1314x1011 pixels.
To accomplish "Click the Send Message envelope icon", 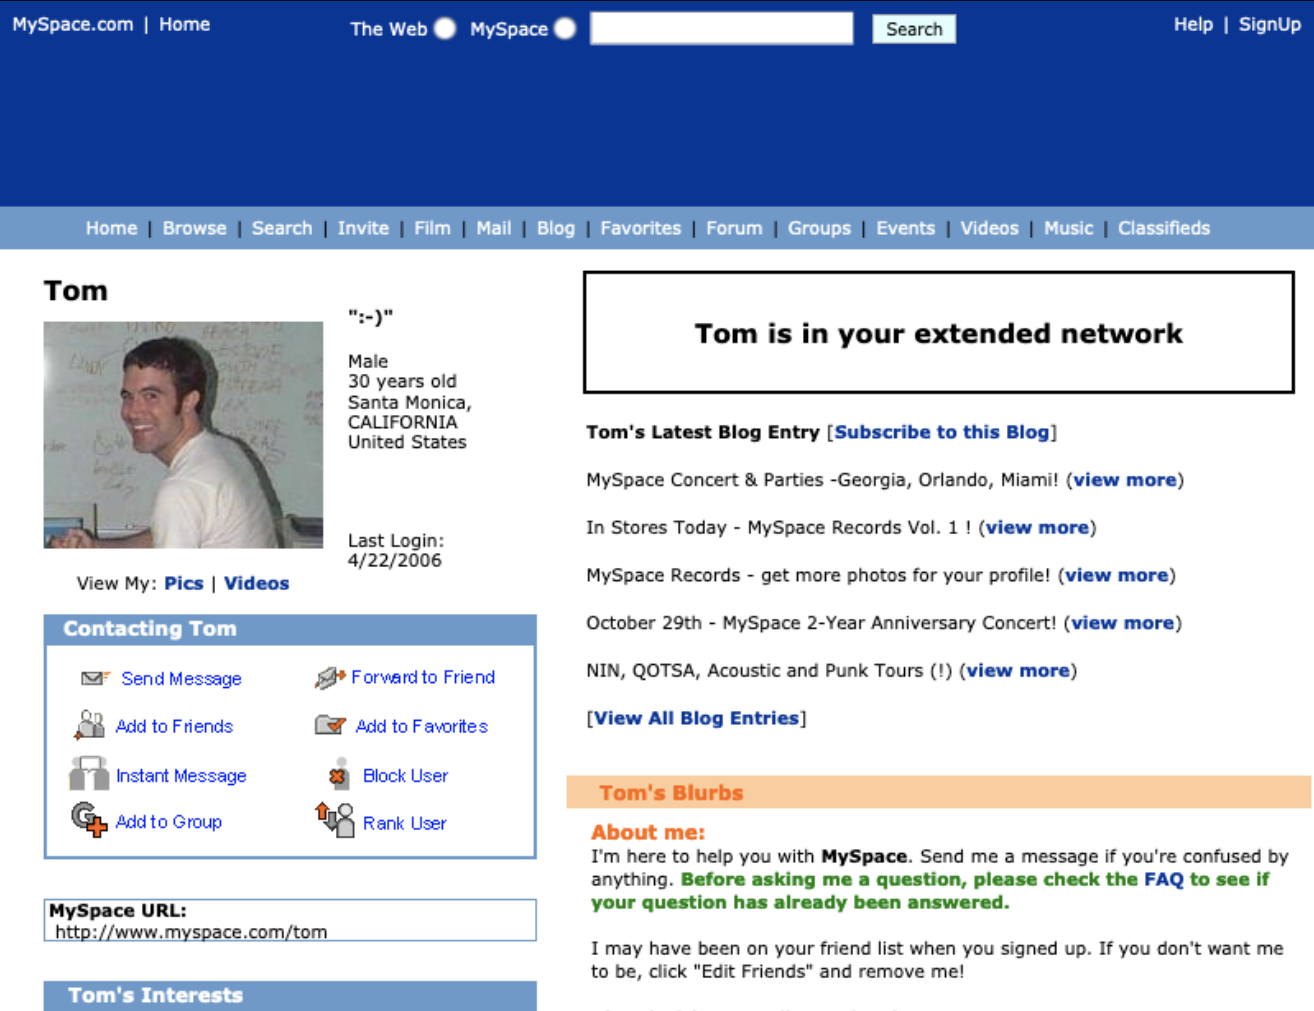I will coord(95,678).
